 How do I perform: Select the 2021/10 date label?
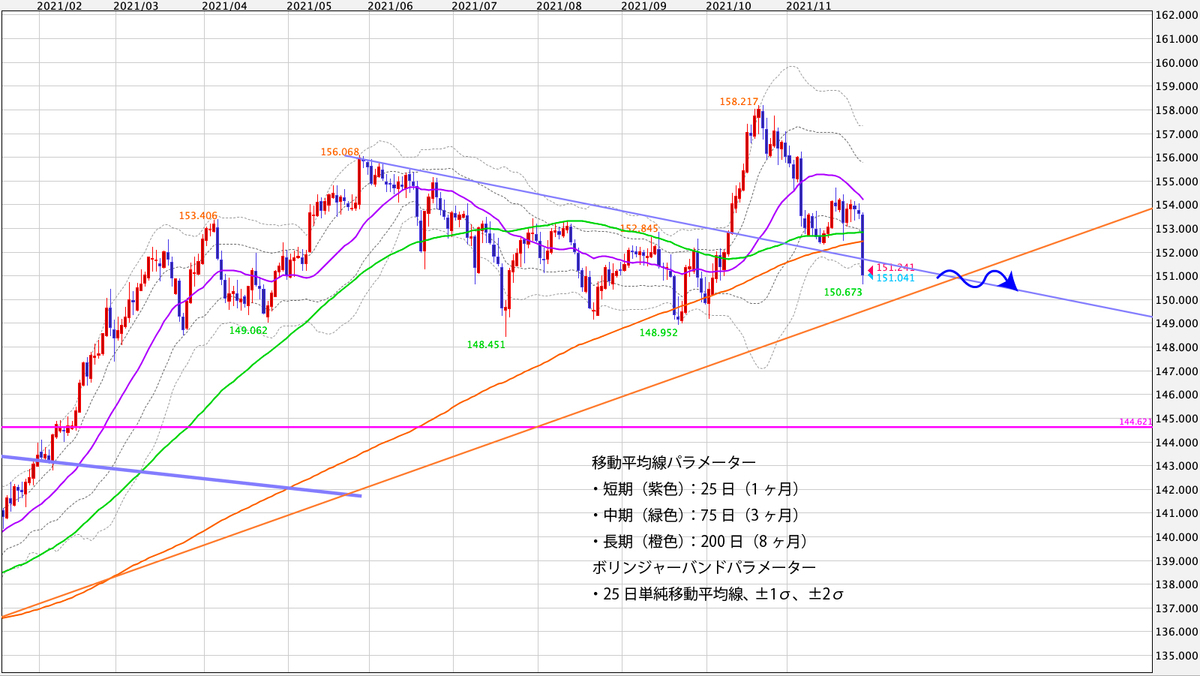point(727,6)
